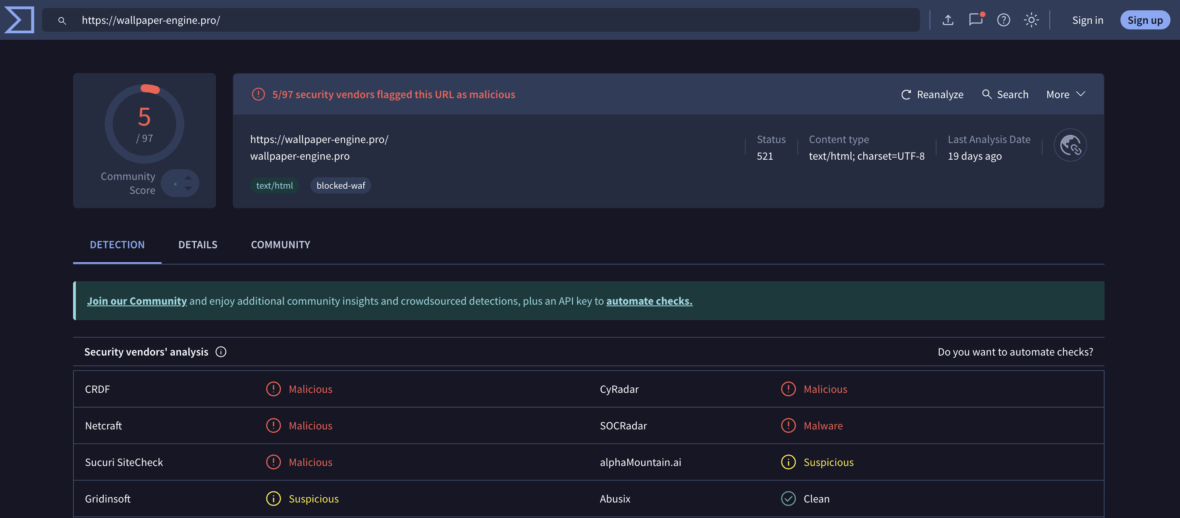Click the alphaMountain.ai suspicious info icon
The image size is (1180, 518).
pos(788,462)
